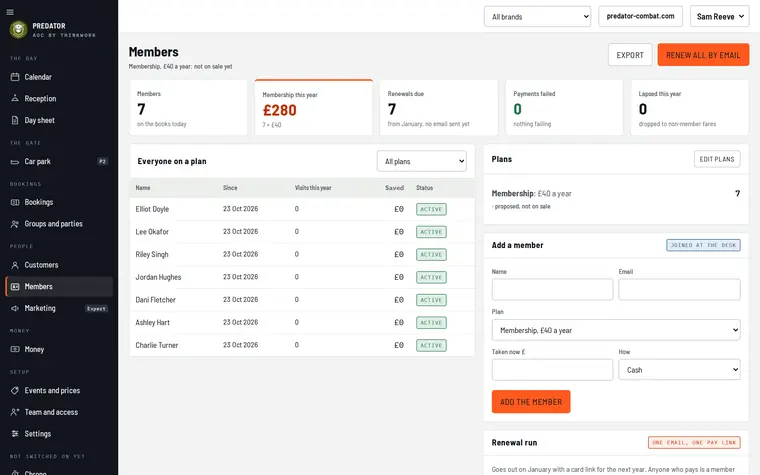Click the Customers person icon
Screen dimensions: 760x475
(15, 265)
